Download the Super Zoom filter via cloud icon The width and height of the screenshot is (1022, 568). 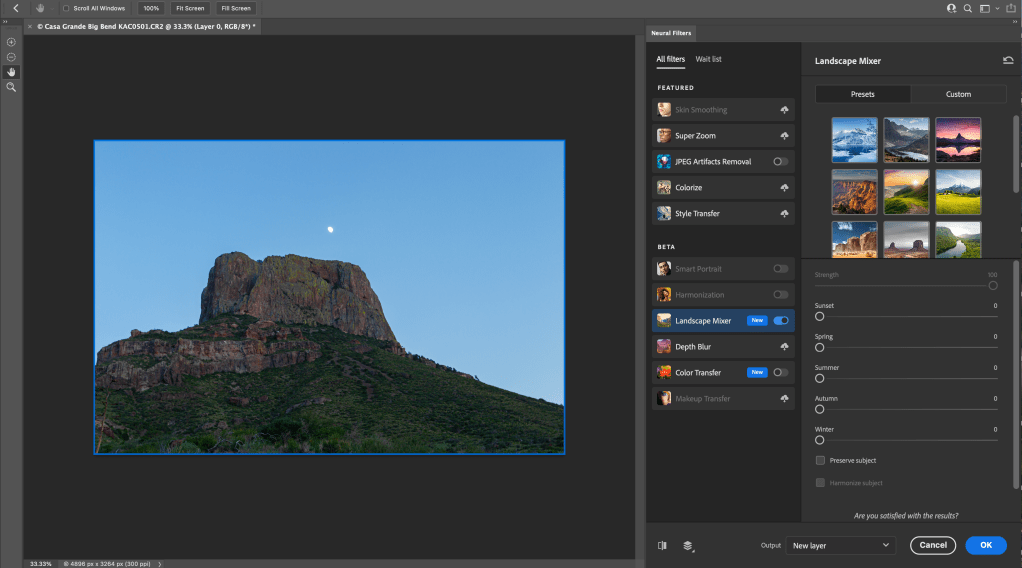click(x=784, y=136)
